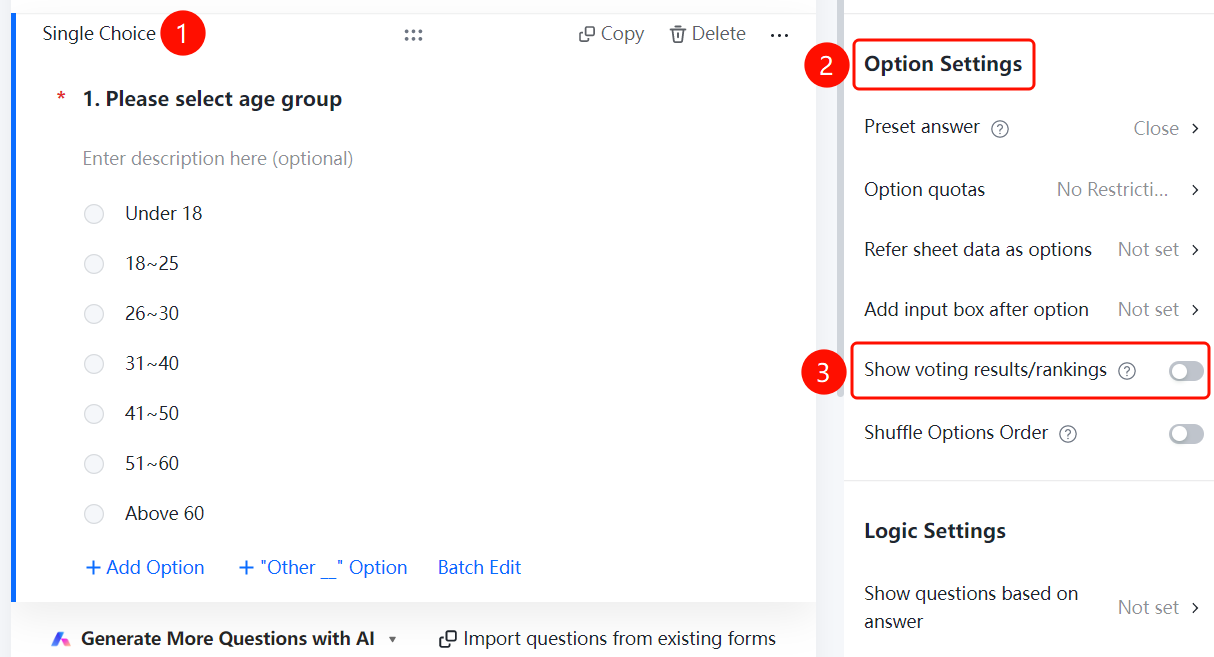Image resolution: width=1214 pixels, height=657 pixels.
Task: Open dropdown arrow beside Generate More Questions
Action: [393, 640]
